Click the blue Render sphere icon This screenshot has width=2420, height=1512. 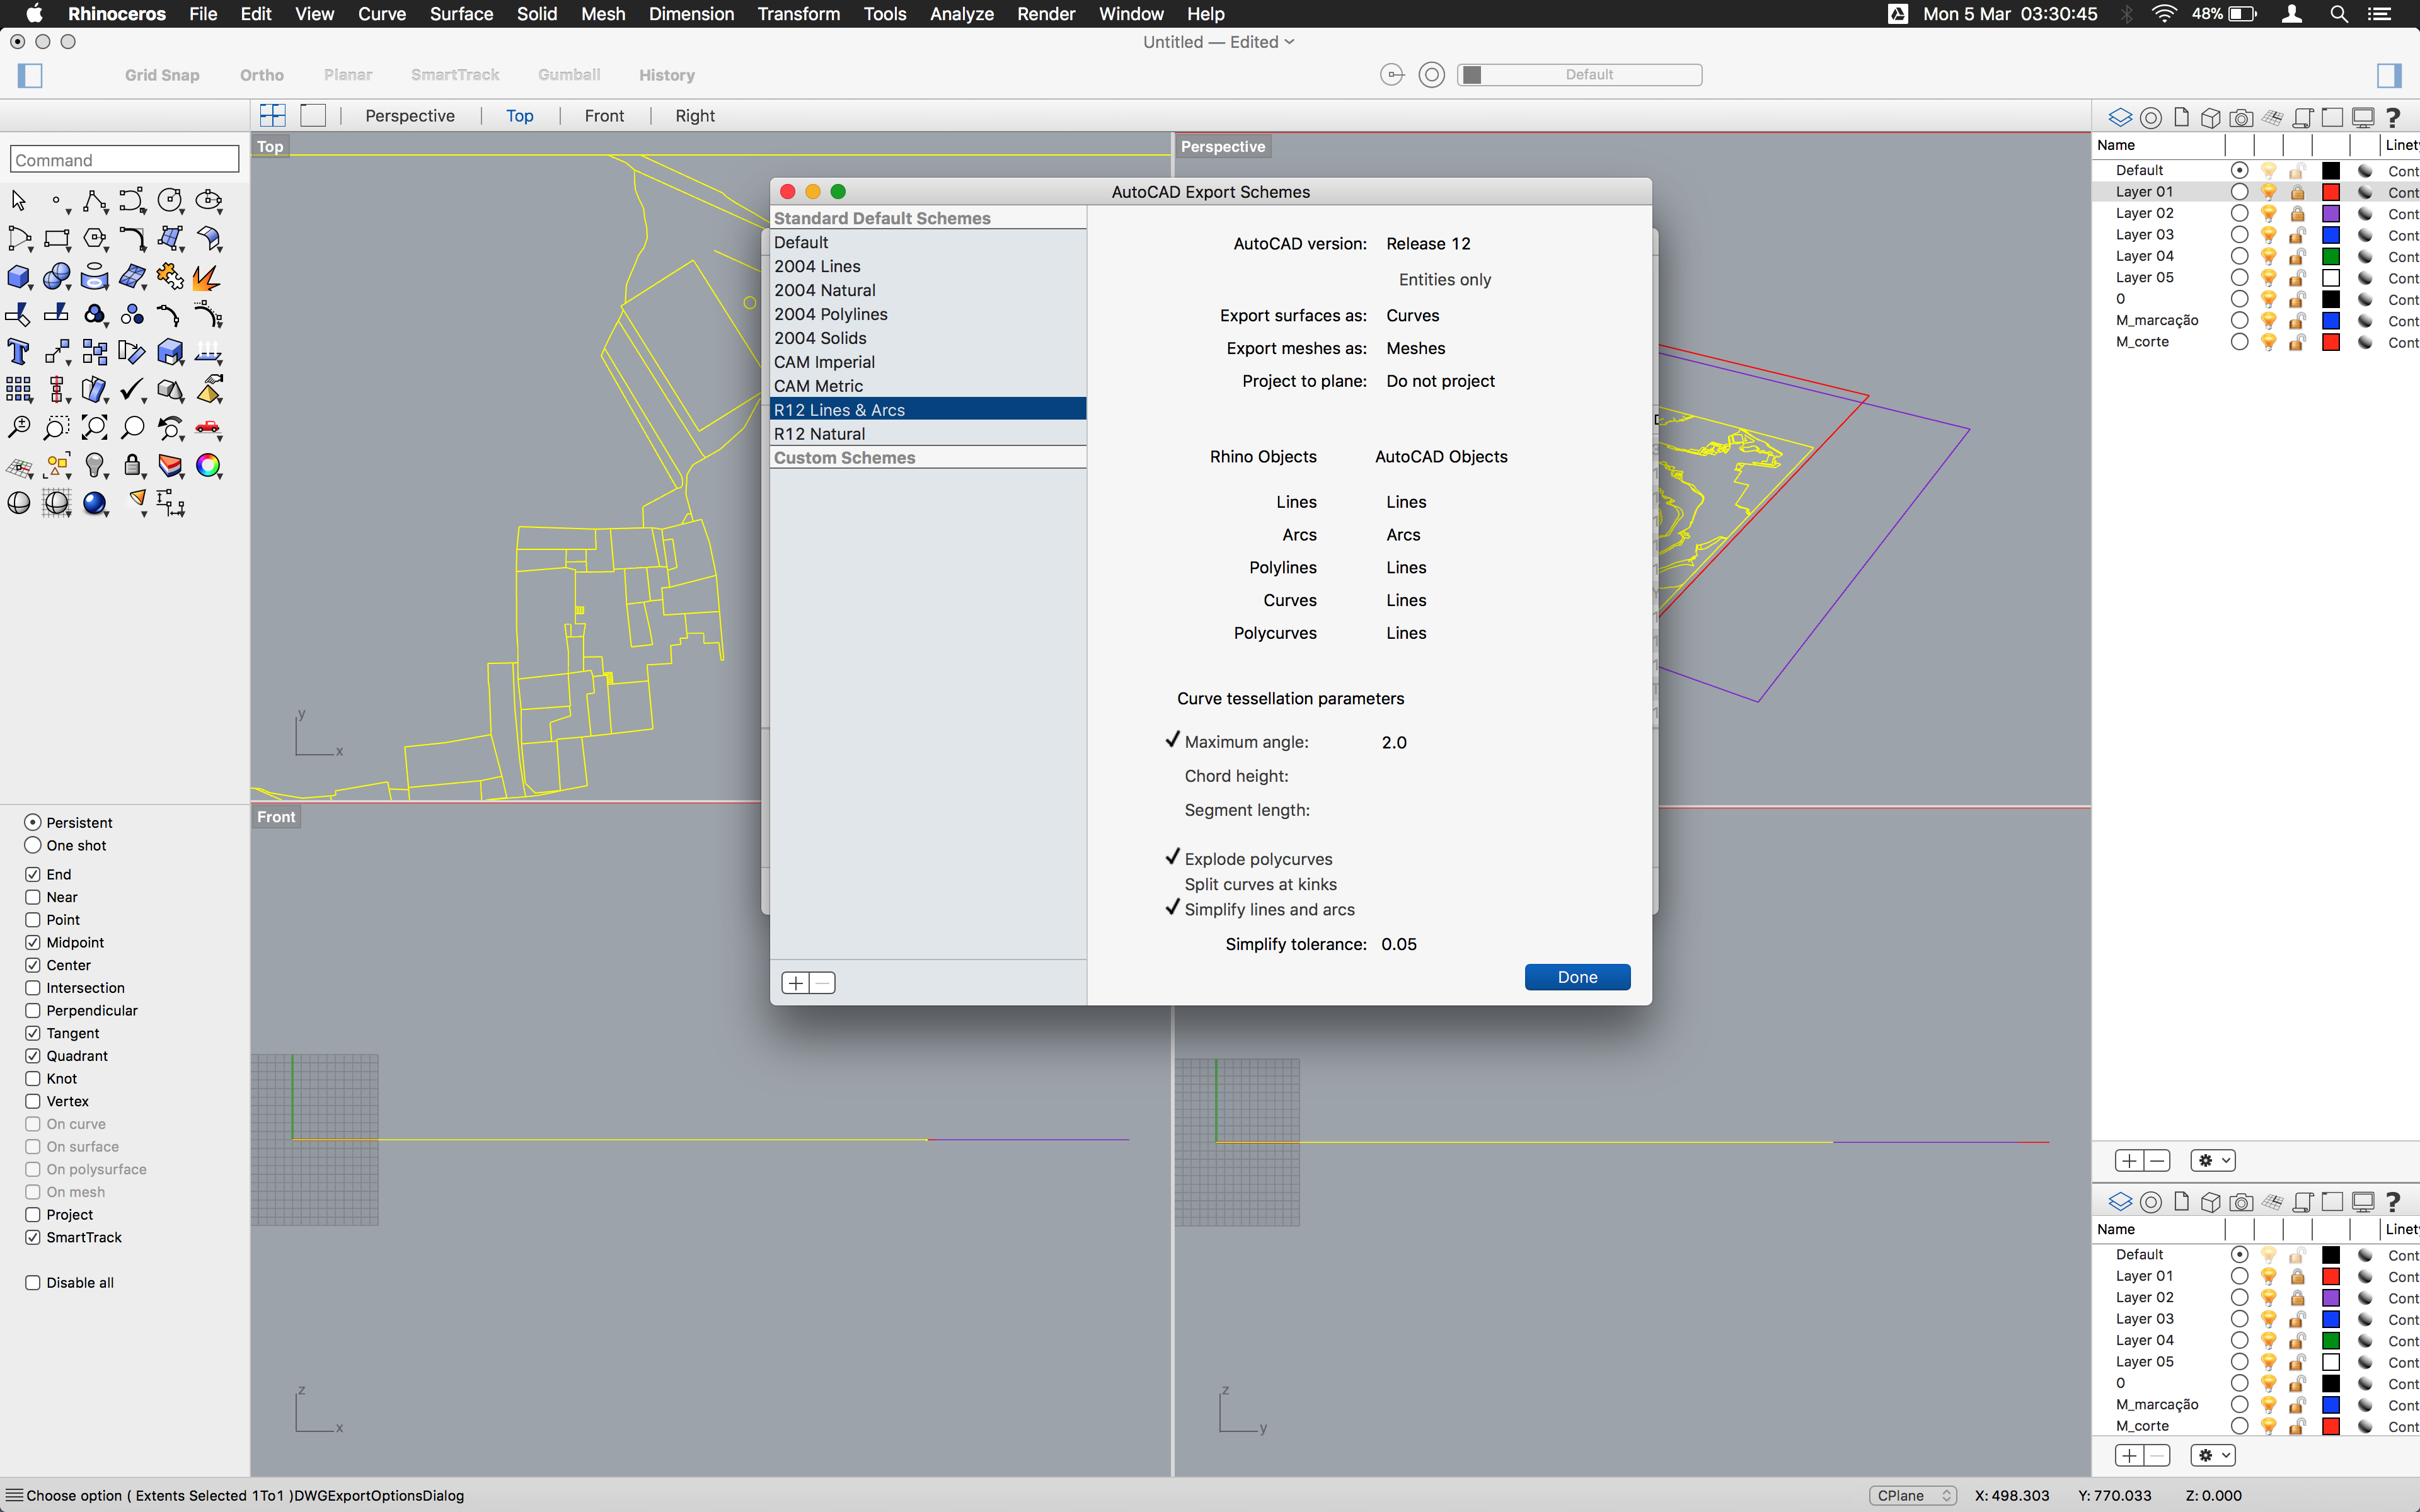pyautogui.click(x=95, y=503)
